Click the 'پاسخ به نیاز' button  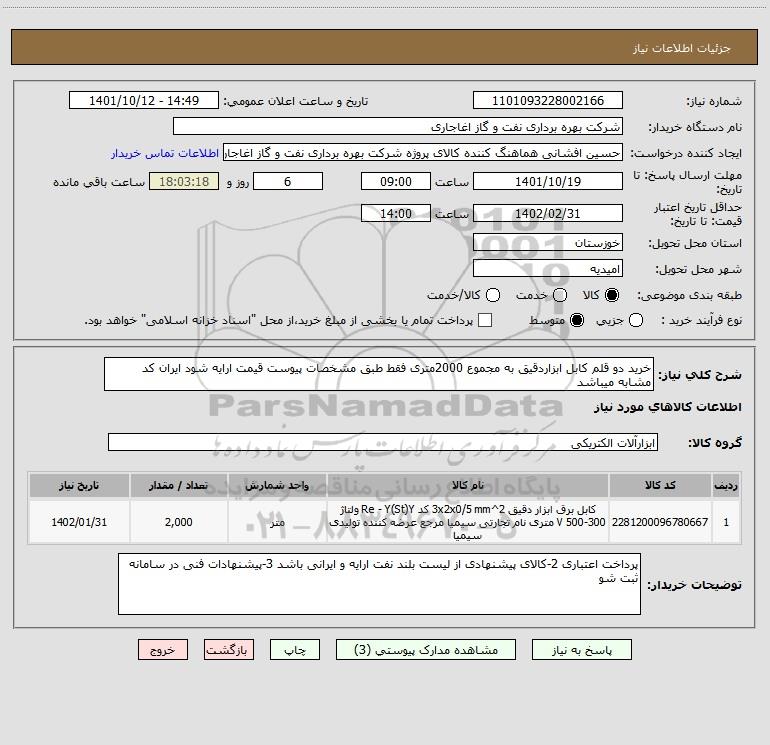(x=581, y=649)
